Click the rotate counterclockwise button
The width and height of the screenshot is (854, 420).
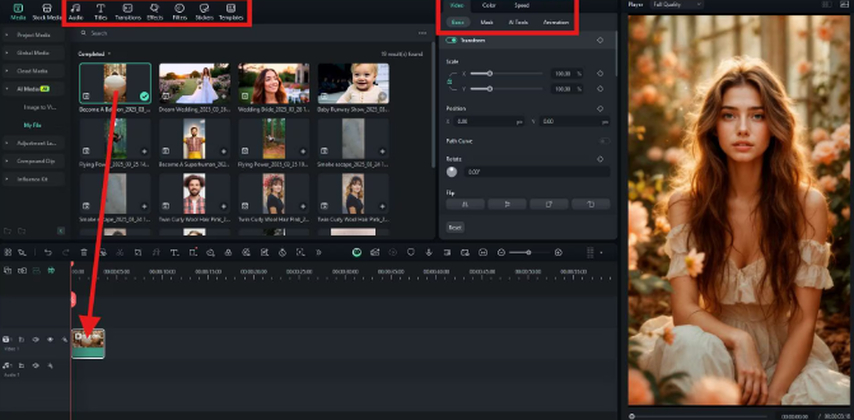pyautogui.click(x=591, y=204)
